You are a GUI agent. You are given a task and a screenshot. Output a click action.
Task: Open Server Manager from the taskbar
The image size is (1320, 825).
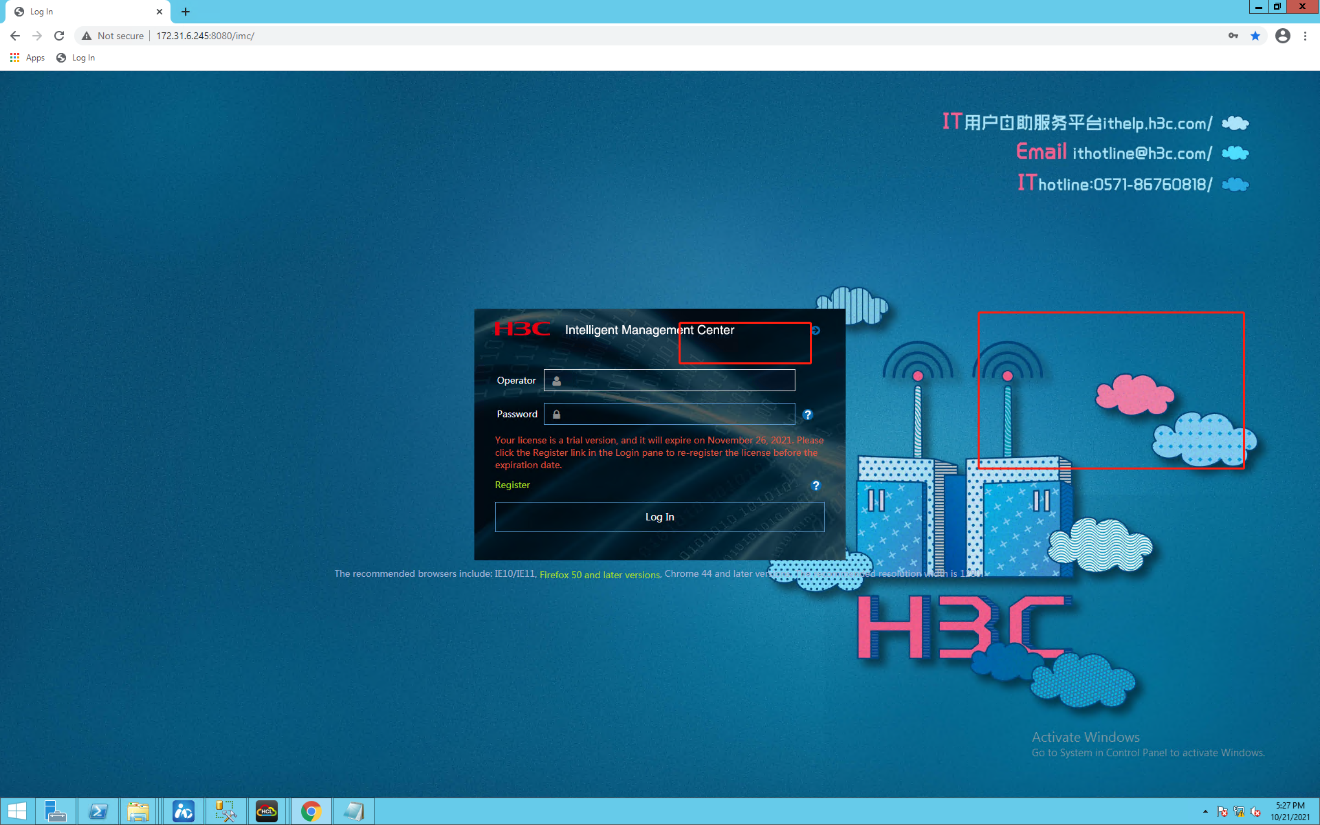(56, 811)
